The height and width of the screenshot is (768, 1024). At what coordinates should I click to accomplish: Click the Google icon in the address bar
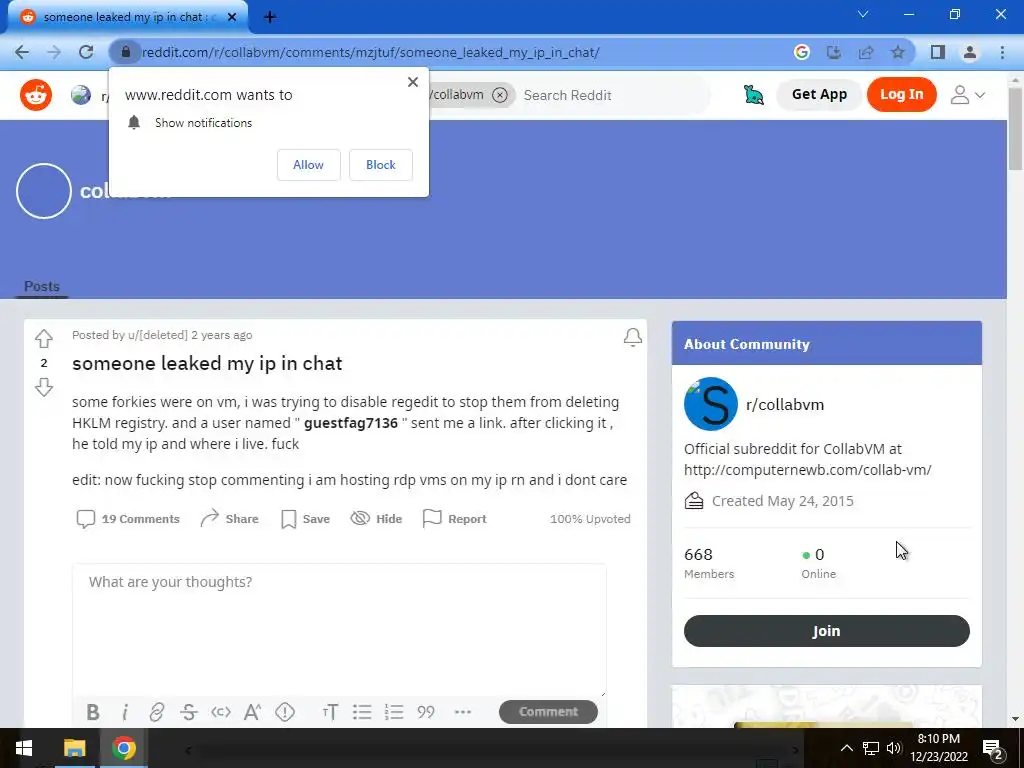(x=802, y=52)
